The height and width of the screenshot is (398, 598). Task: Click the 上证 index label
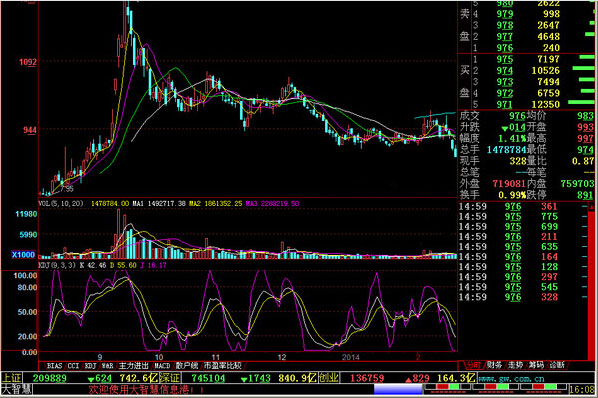click(11, 378)
